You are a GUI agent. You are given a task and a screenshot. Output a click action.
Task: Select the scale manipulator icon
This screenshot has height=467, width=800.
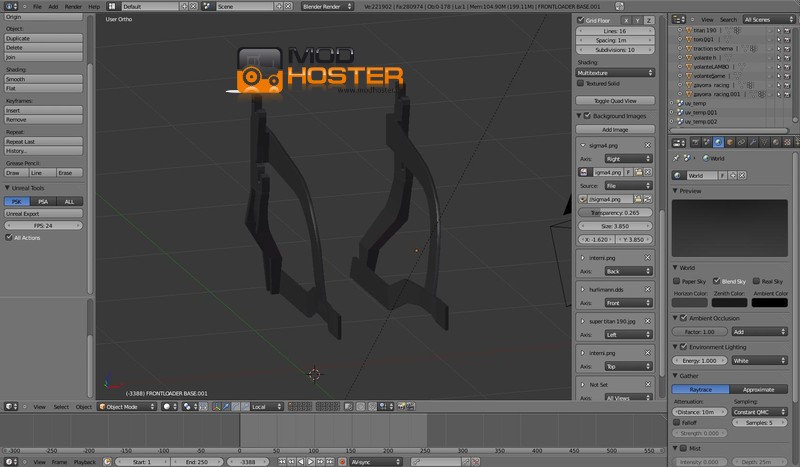coord(245,407)
